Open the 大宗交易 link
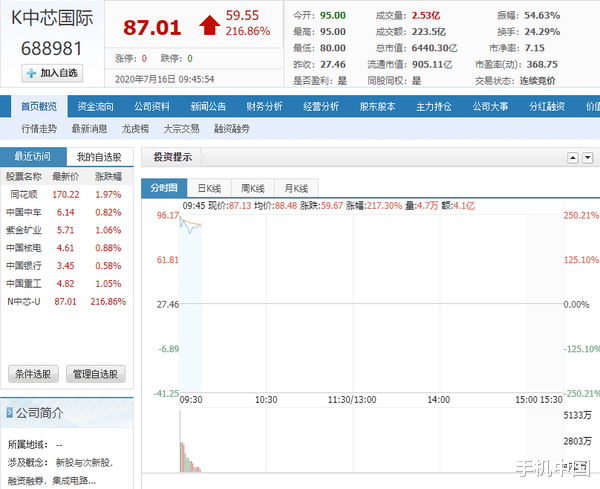The image size is (600, 489). point(181,129)
